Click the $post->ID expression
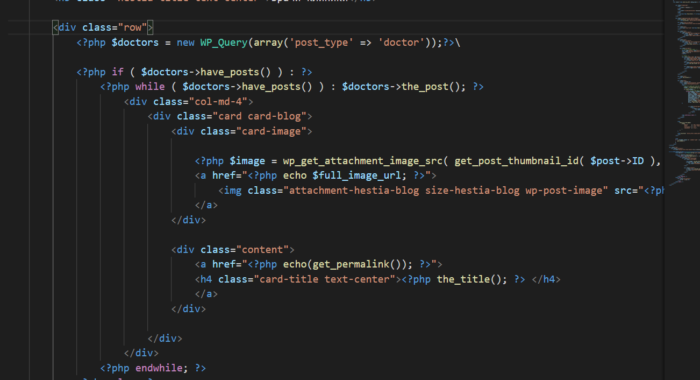 [x=617, y=161]
